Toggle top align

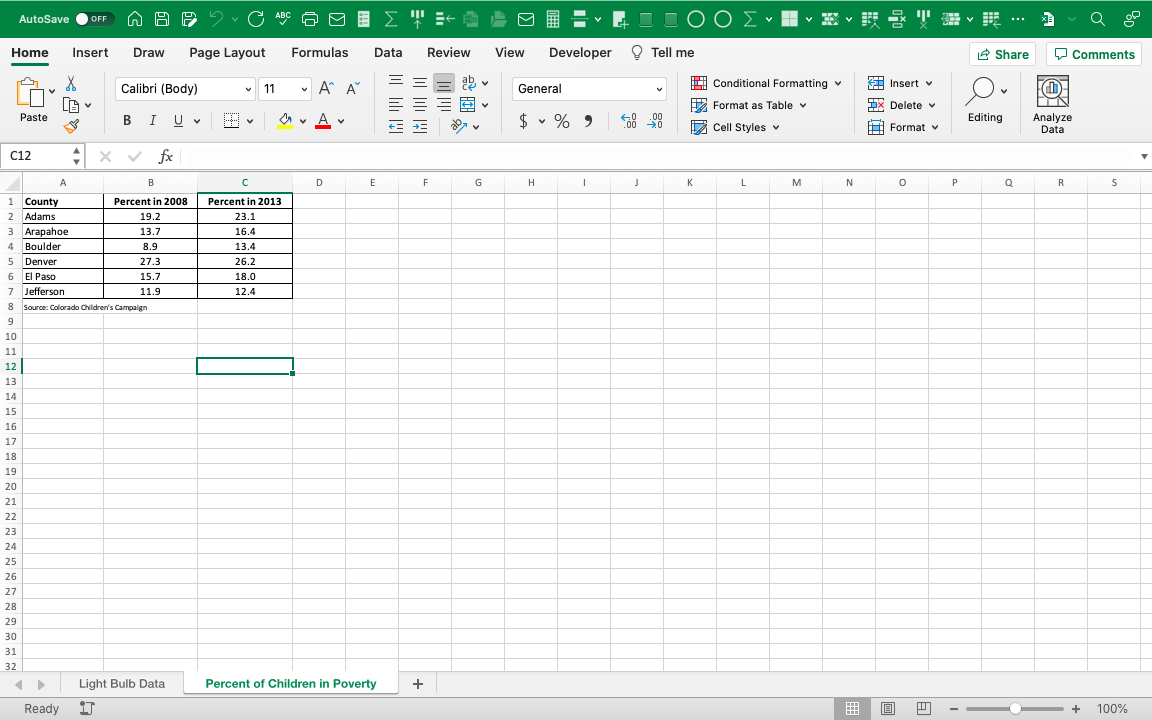click(x=396, y=82)
